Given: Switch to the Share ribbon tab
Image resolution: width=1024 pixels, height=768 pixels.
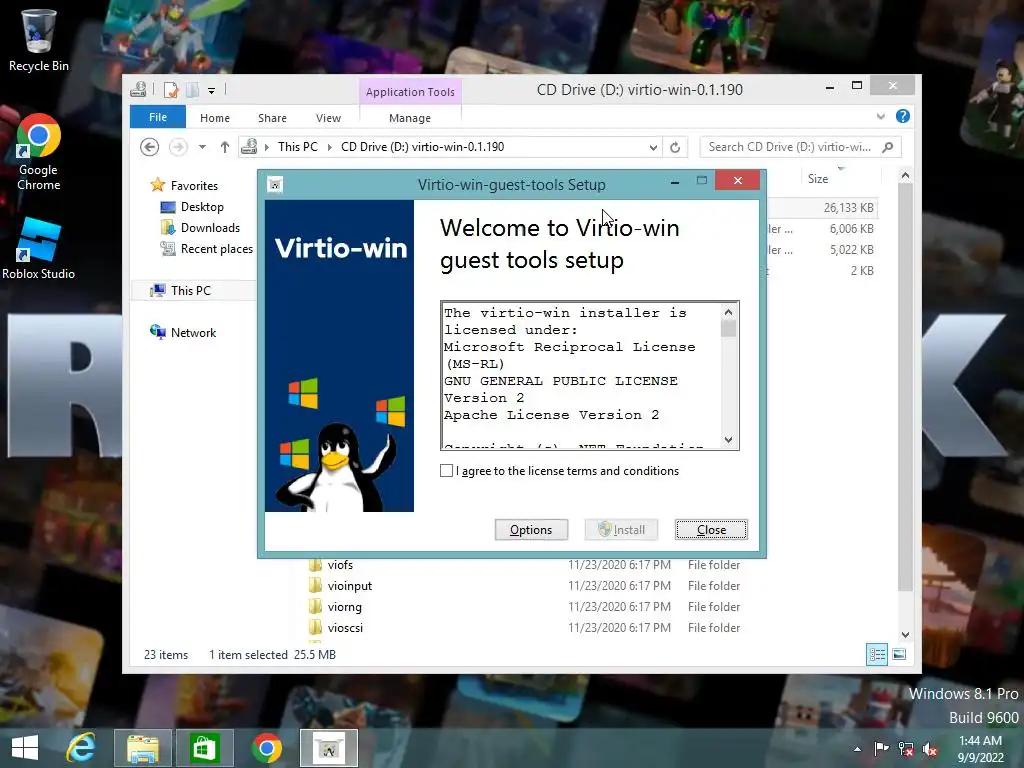Looking at the screenshot, I should coord(272,118).
